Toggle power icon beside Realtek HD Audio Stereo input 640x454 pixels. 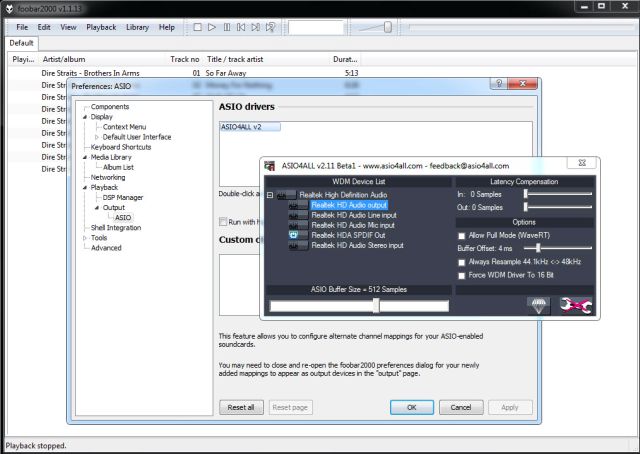[x=298, y=245]
